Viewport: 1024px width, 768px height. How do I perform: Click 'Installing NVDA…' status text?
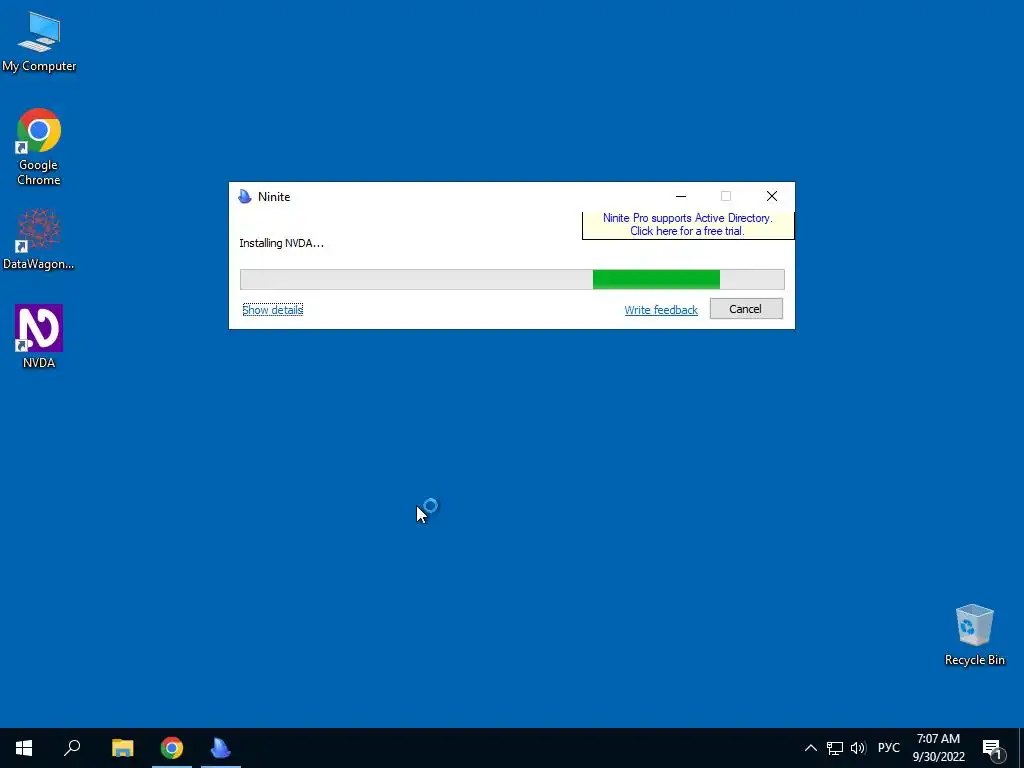point(281,243)
